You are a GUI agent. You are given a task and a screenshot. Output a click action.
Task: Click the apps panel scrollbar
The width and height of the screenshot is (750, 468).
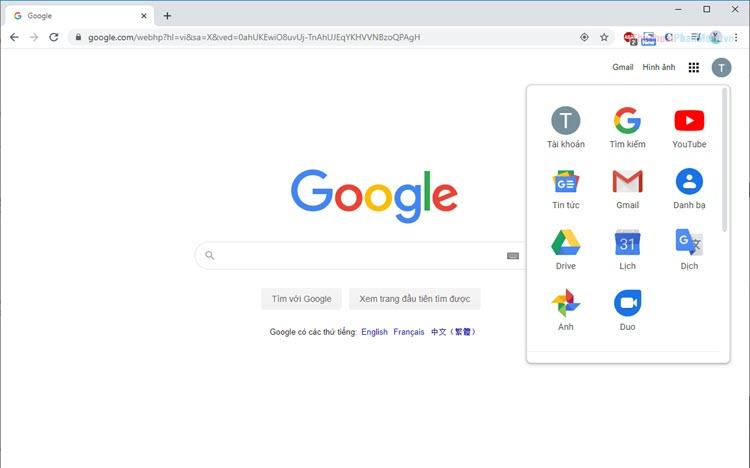click(724, 160)
